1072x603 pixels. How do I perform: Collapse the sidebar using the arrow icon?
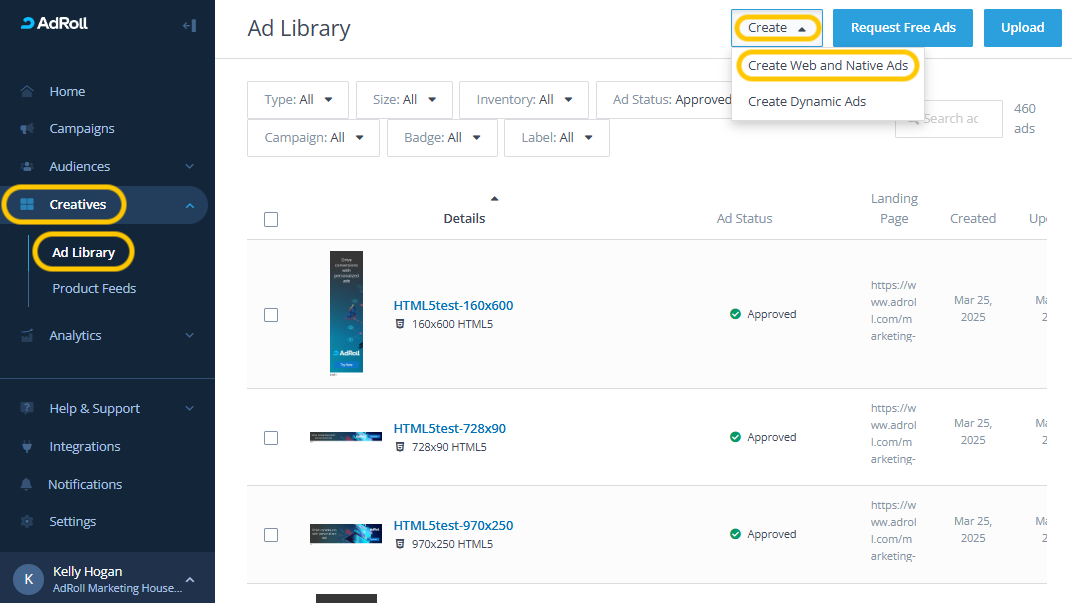pyautogui.click(x=189, y=25)
